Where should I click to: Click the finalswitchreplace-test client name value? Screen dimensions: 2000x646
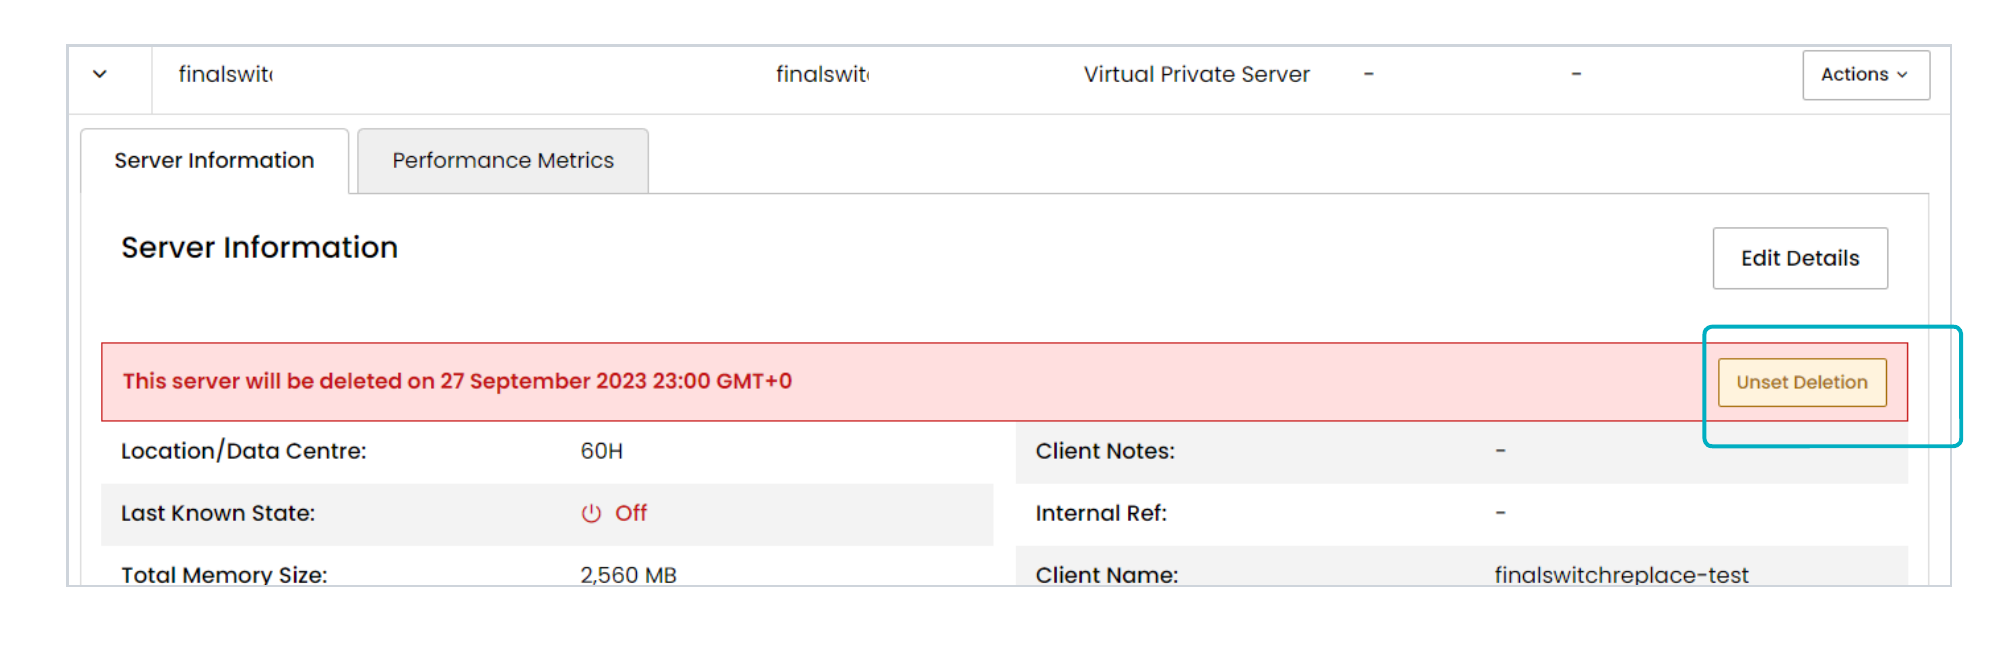pos(1621,575)
